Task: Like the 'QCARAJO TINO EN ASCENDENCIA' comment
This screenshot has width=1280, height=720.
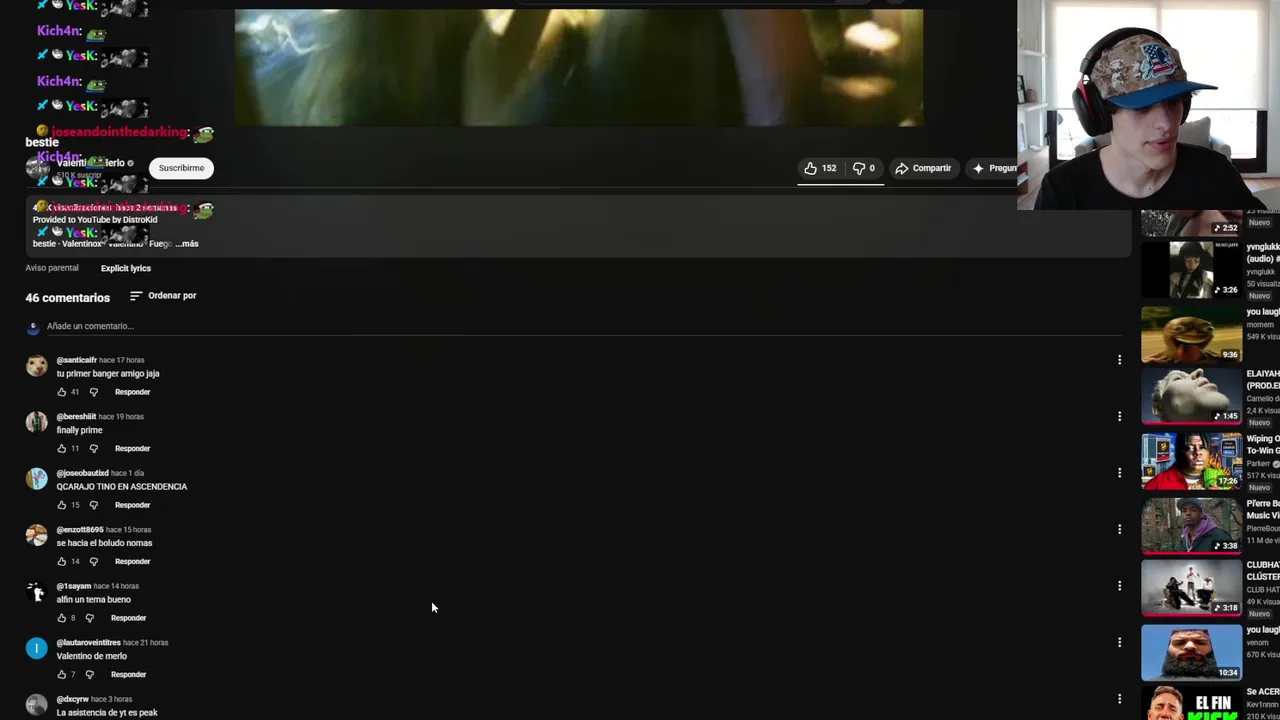Action: (61, 505)
